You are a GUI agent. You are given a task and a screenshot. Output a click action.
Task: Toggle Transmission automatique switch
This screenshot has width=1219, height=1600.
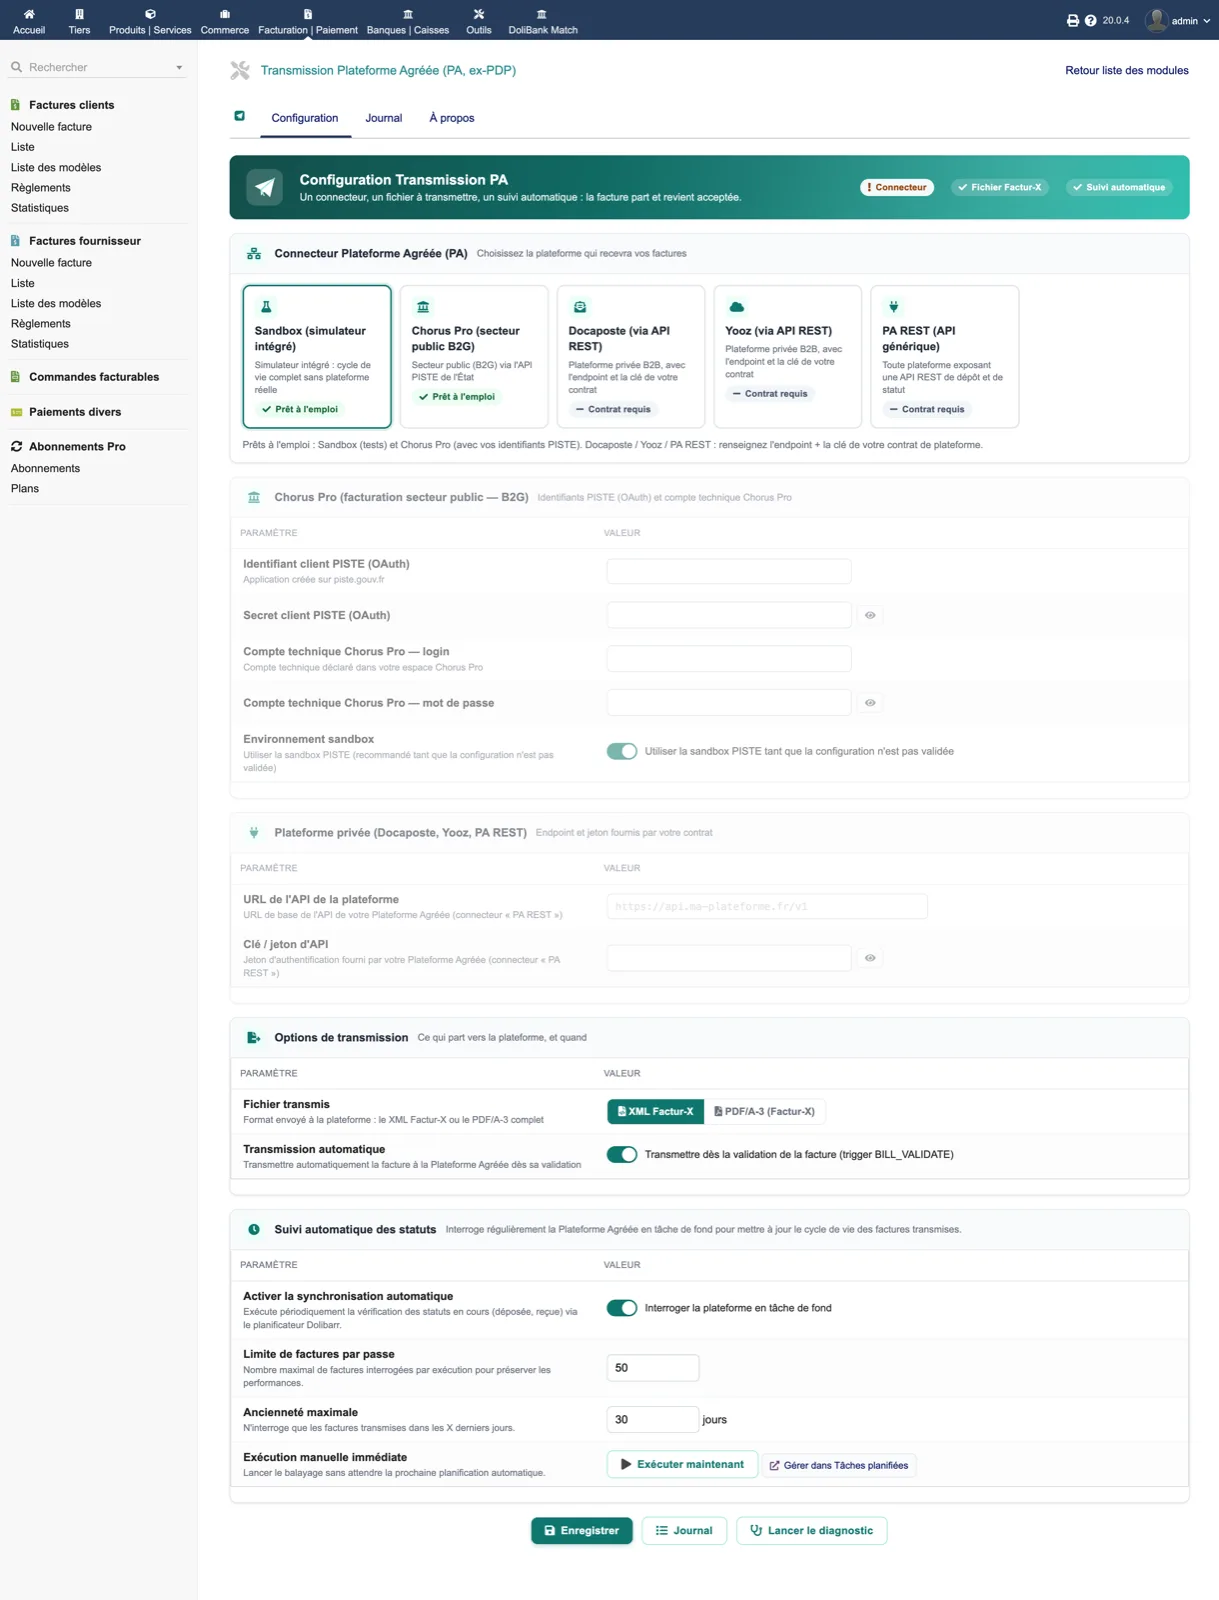622,1154
